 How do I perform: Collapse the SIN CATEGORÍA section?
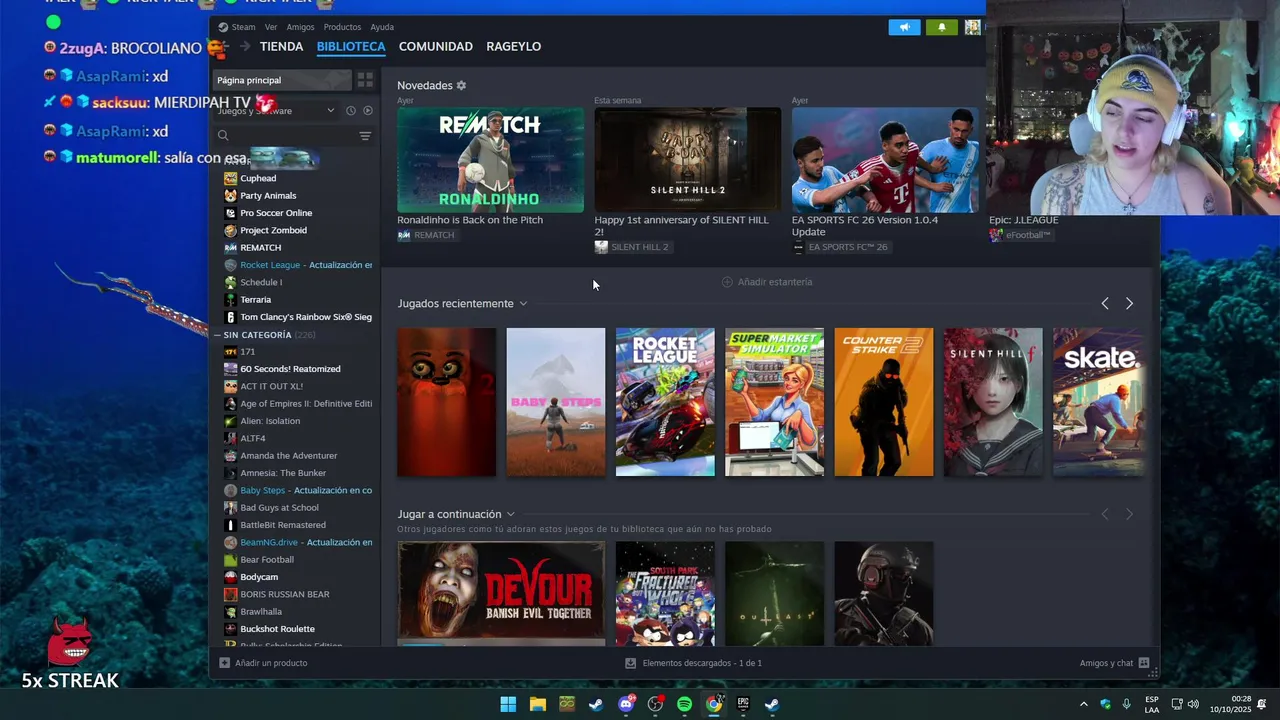point(217,335)
